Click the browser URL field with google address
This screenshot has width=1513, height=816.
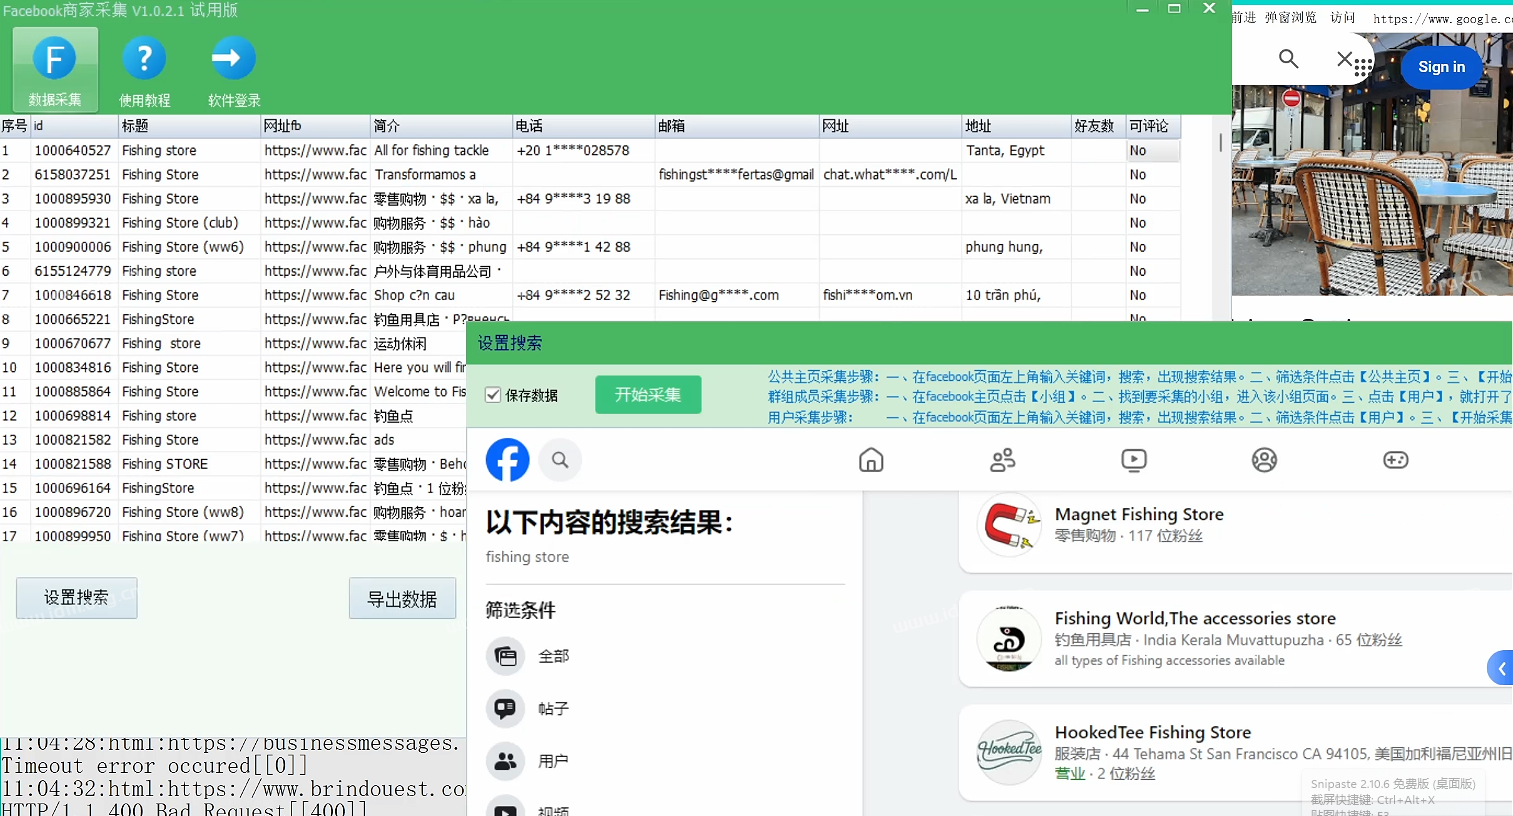pyautogui.click(x=1440, y=18)
